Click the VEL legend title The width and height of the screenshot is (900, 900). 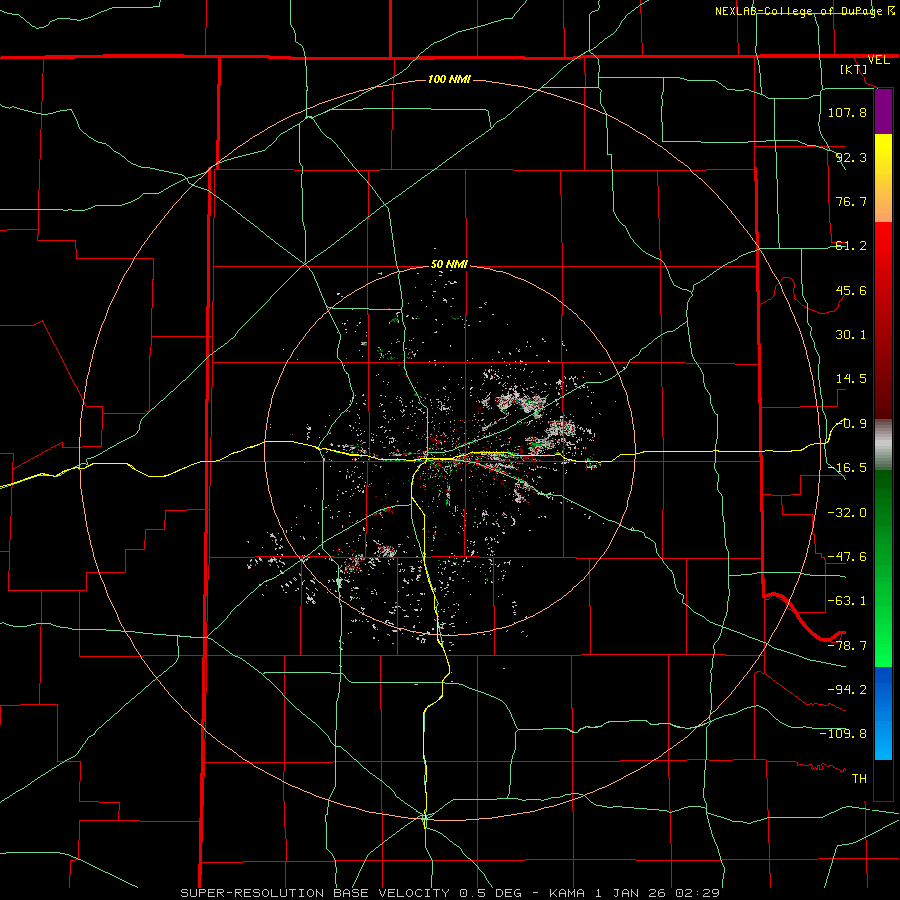(x=879, y=60)
